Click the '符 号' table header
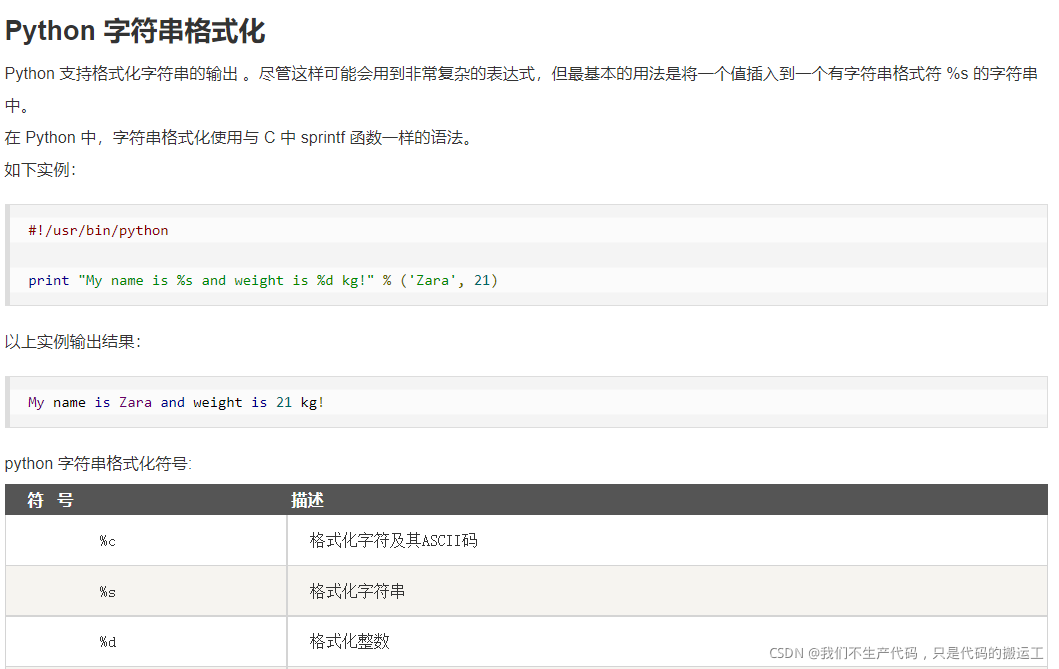Screen dimensions: 1059x669 (x=51, y=500)
